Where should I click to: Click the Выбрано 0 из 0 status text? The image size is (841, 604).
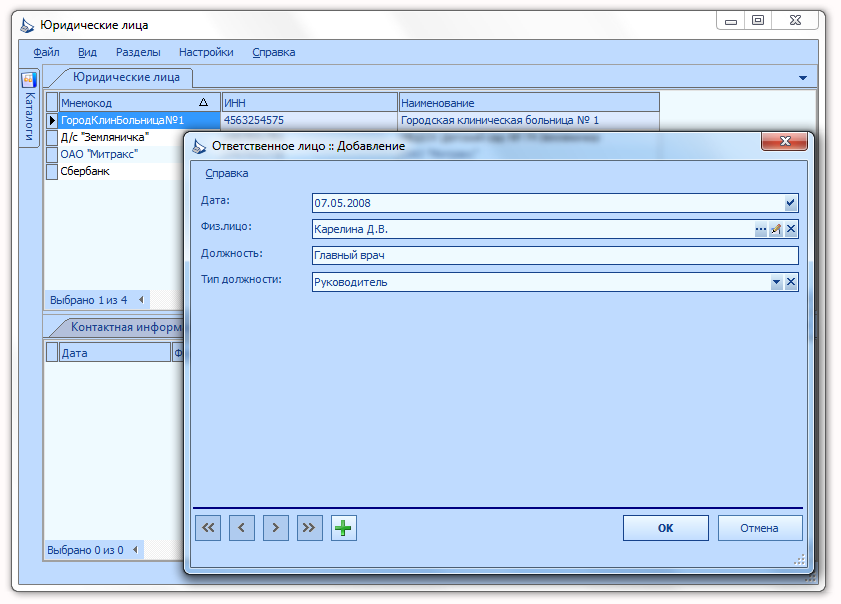(x=85, y=550)
